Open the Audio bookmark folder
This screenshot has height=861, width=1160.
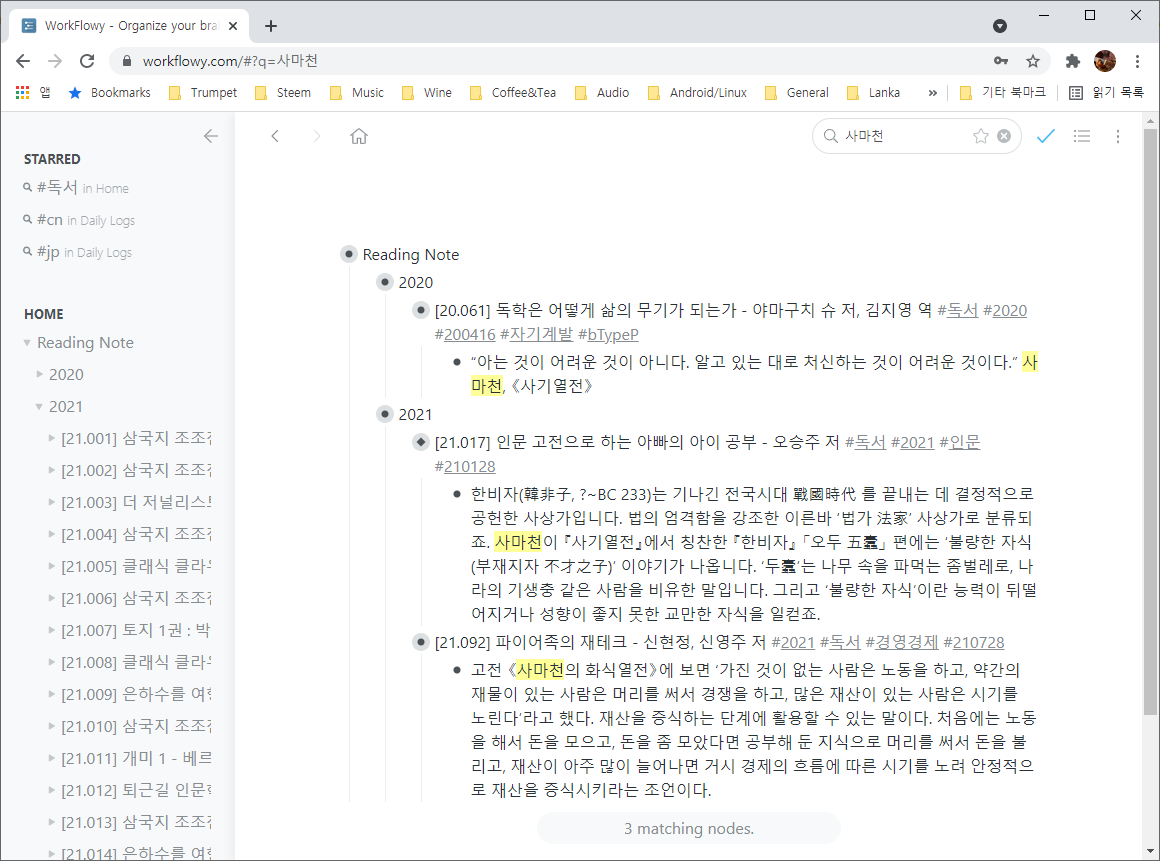coord(602,92)
